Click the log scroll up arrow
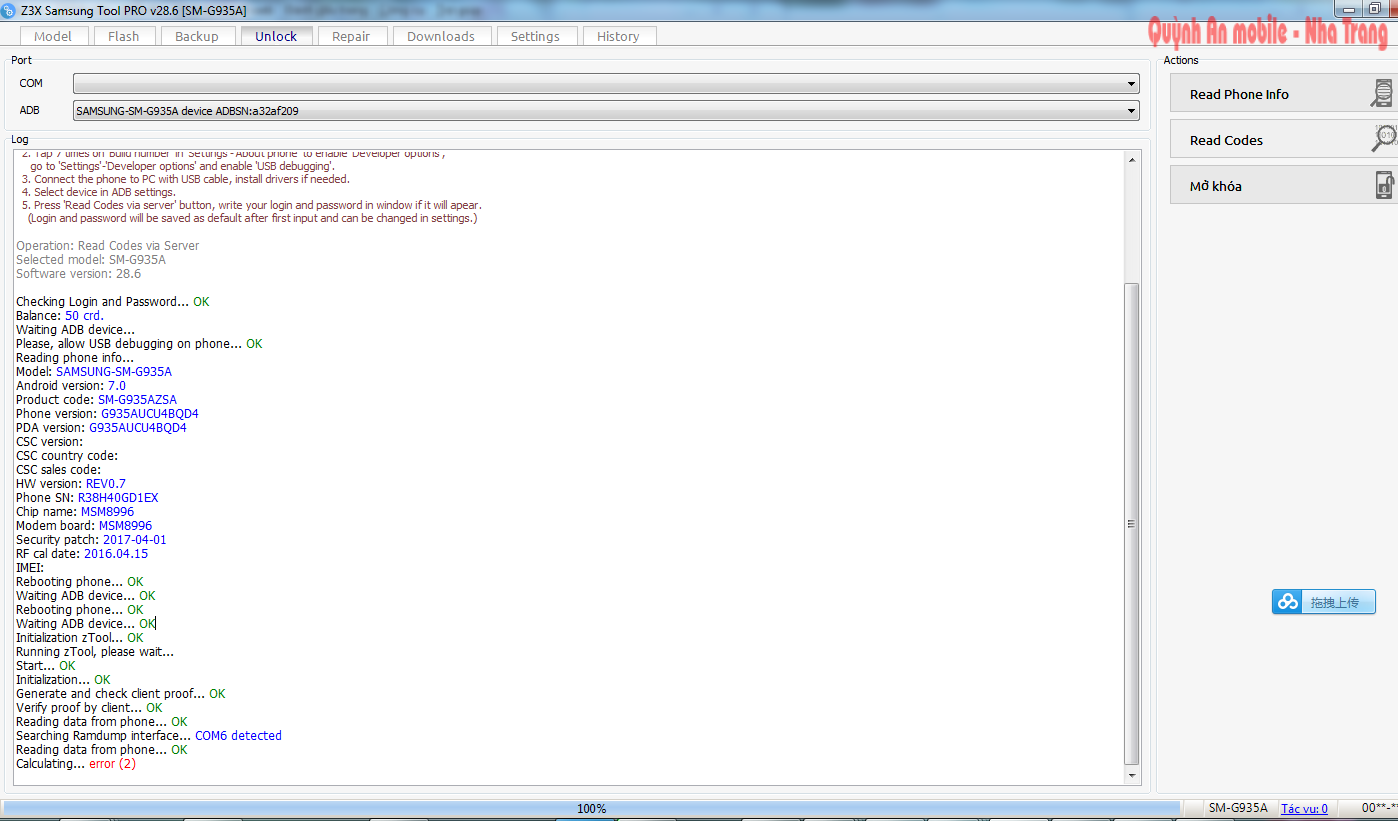The height and width of the screenshot is (821, 1398). pyautogui.click(x=1132, y=160)
